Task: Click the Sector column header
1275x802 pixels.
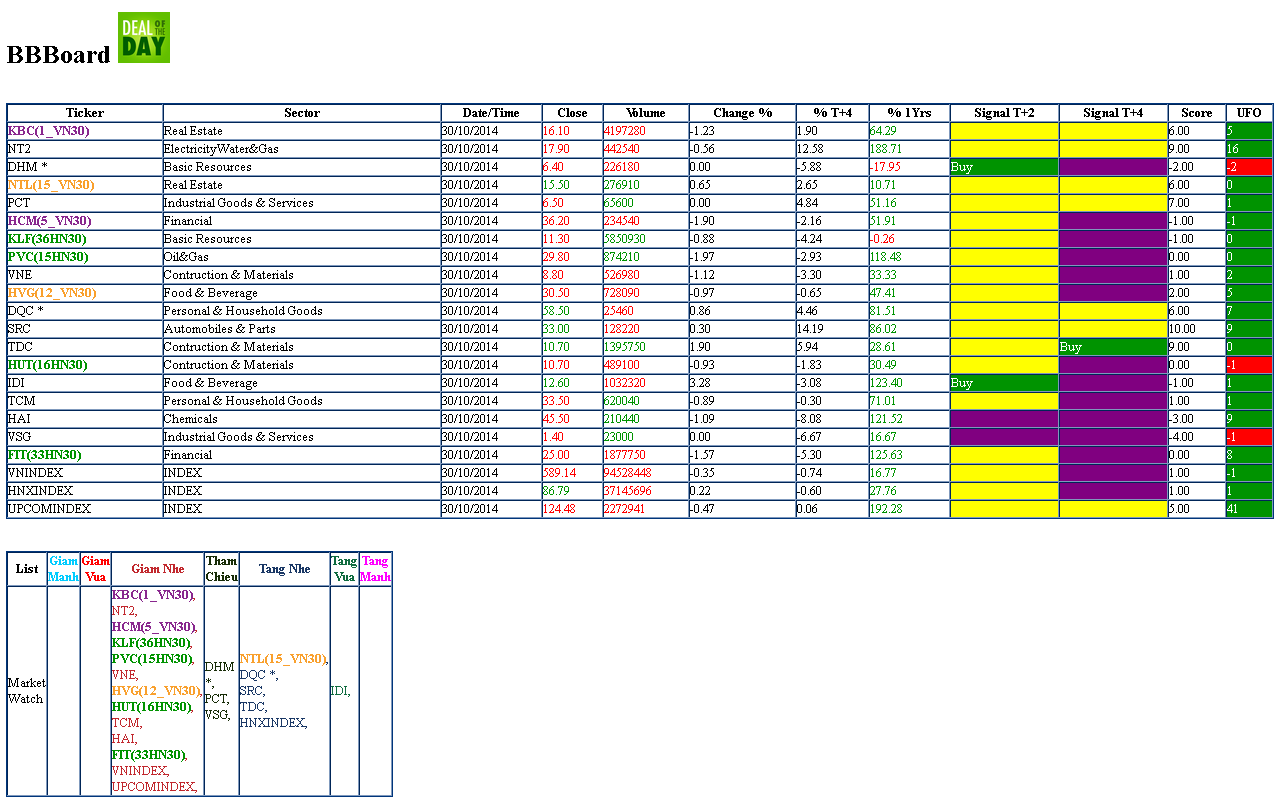Action: click(301, 113)
